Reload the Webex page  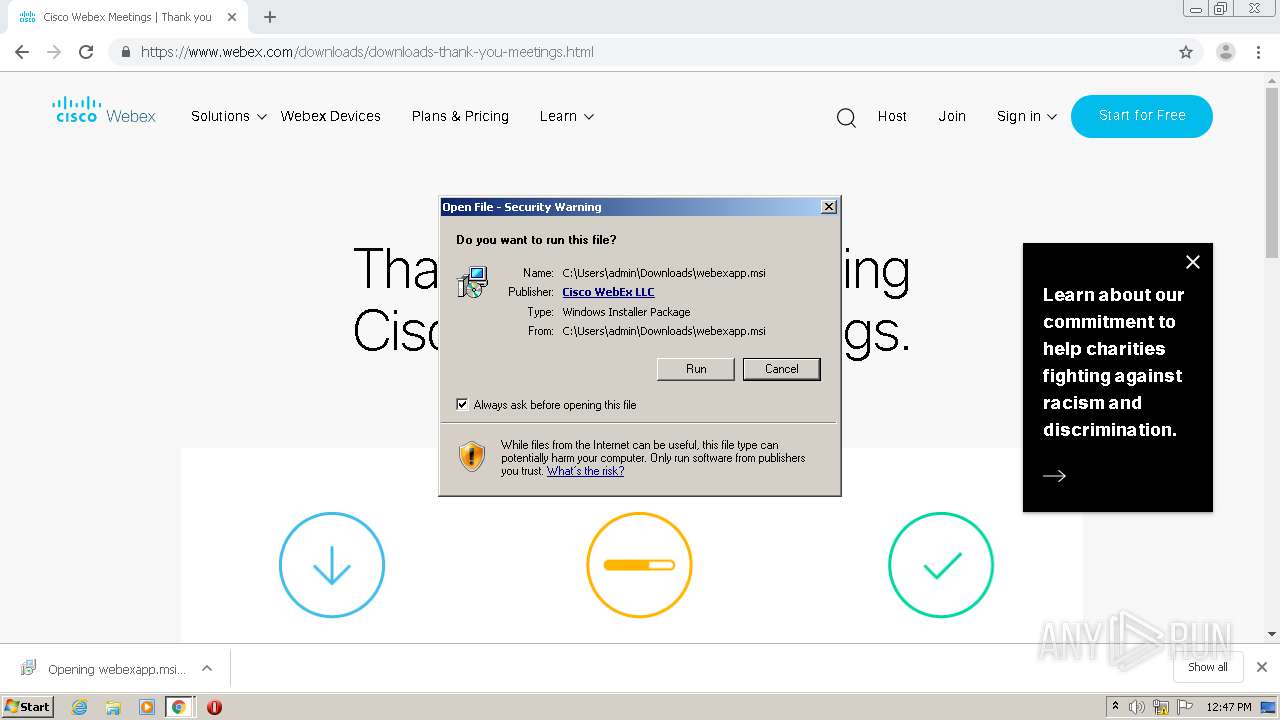click(86, 52)
